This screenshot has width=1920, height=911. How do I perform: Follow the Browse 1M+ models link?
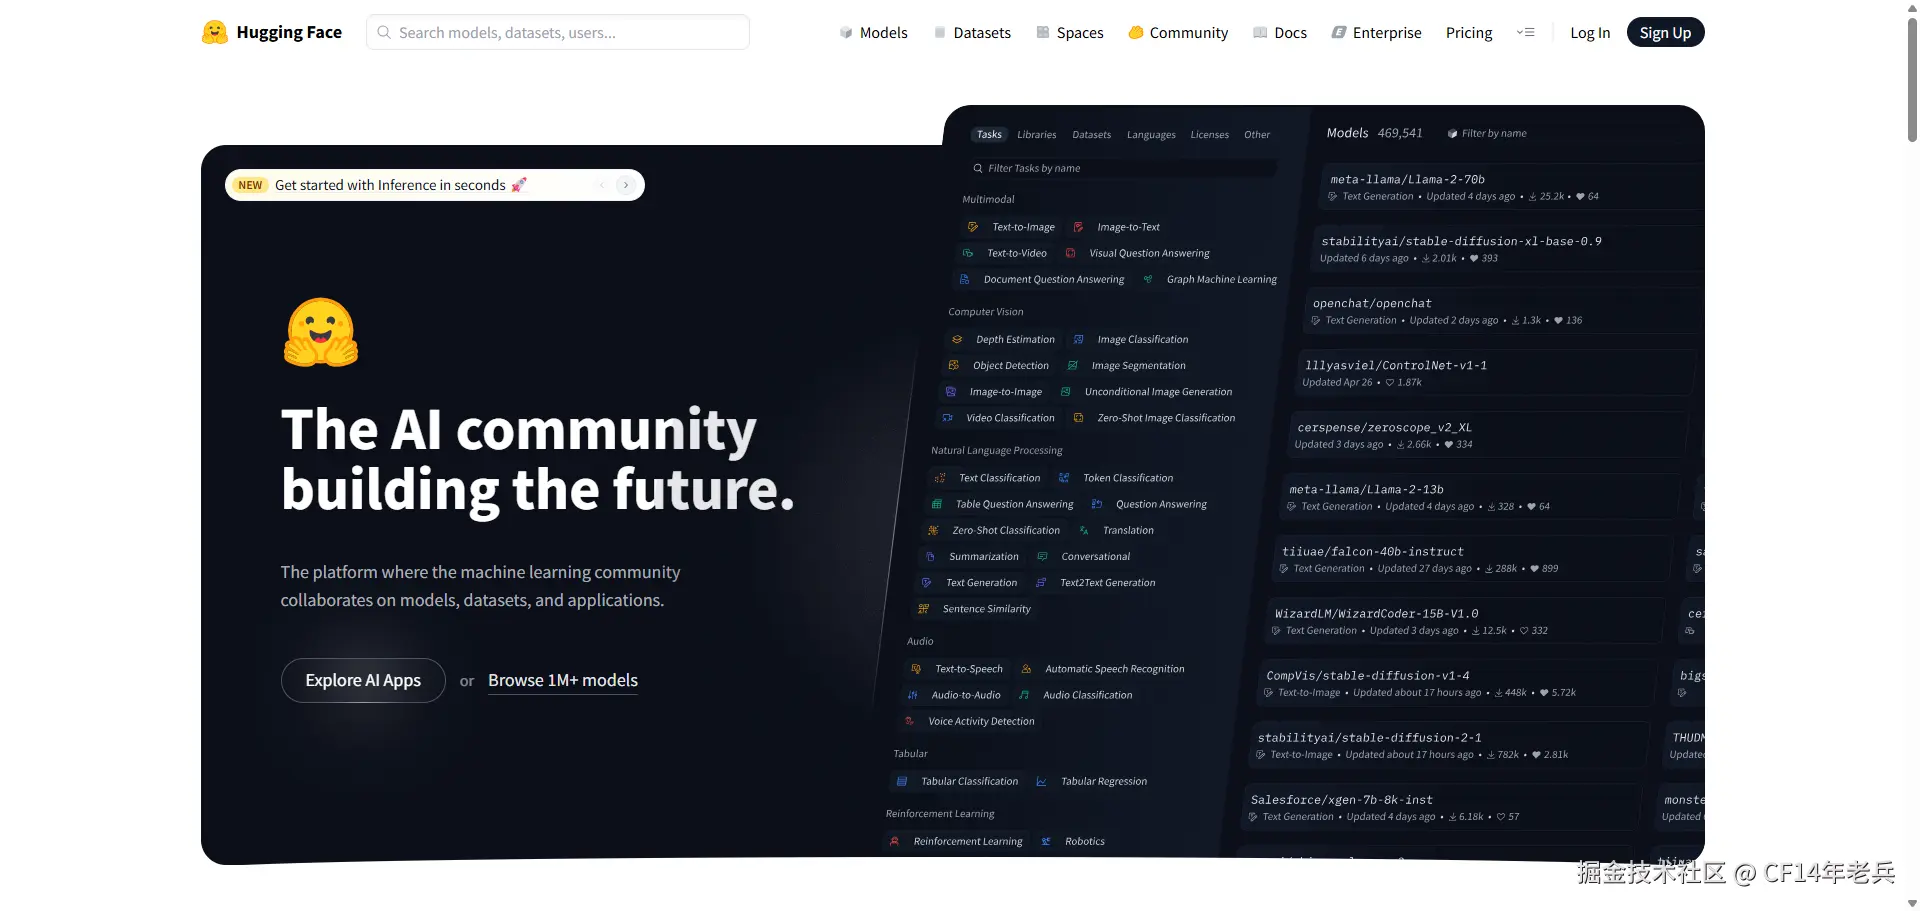click(x=563, y=680)
